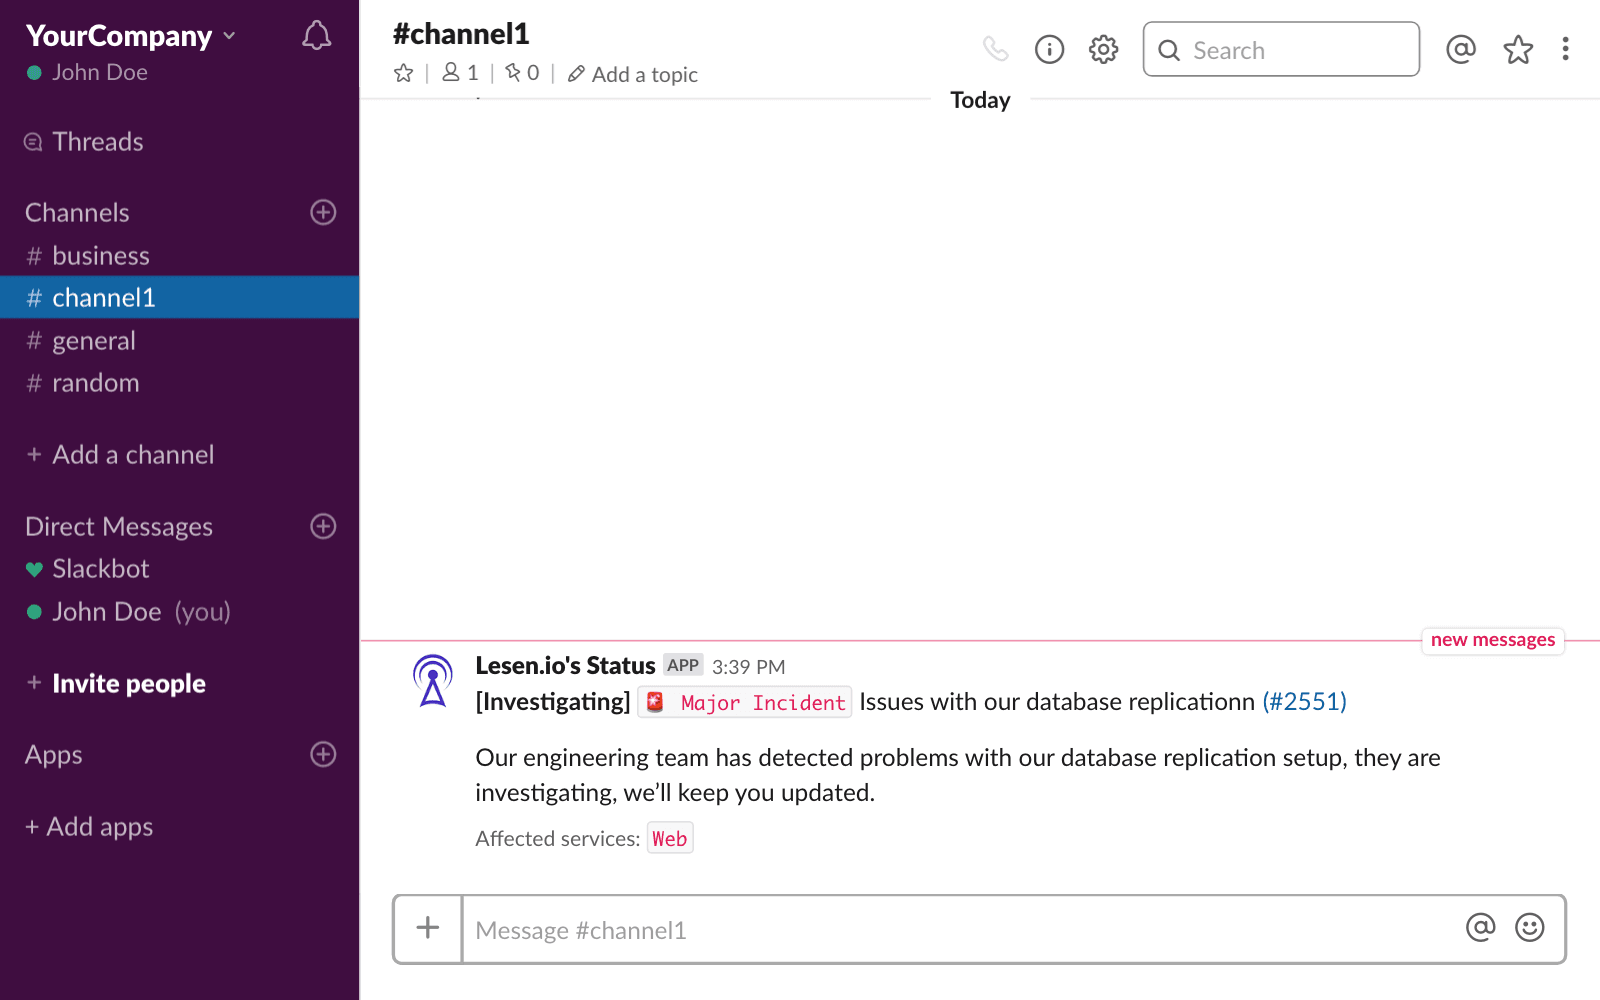The width and height of the screenshot is (1600, 1000).
Task: Open the notifications bell
Action: (316, 36)
